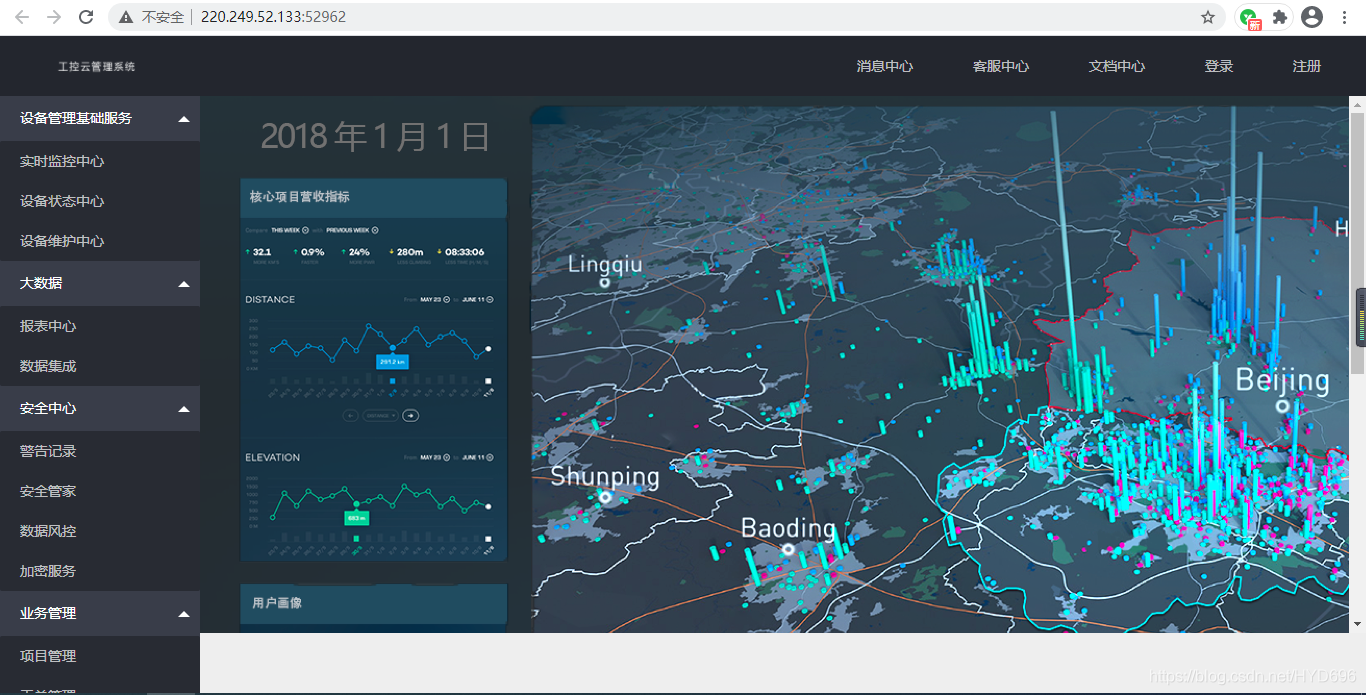
Task: Click the 核心项目营收指标 panel header
Action: tap(374, 197)
